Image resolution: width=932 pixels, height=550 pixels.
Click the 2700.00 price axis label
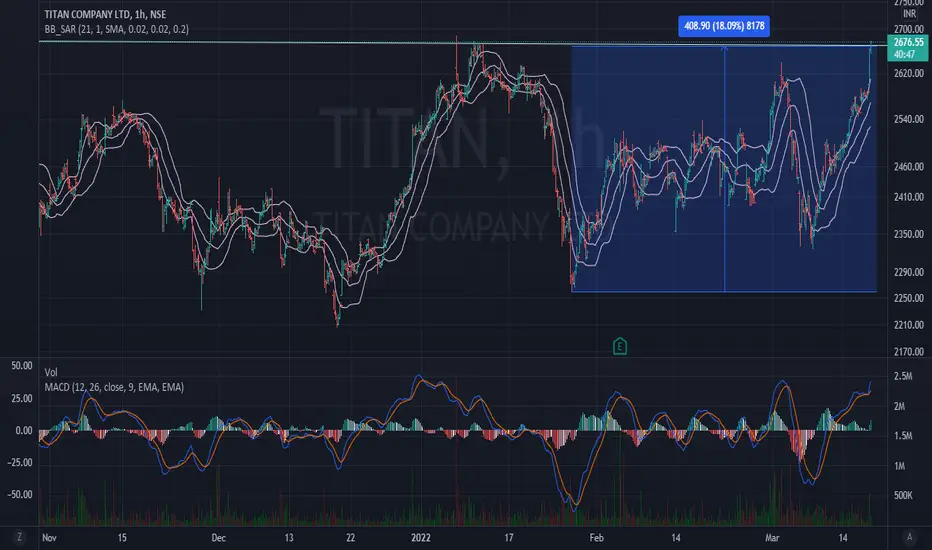(909, 29)
